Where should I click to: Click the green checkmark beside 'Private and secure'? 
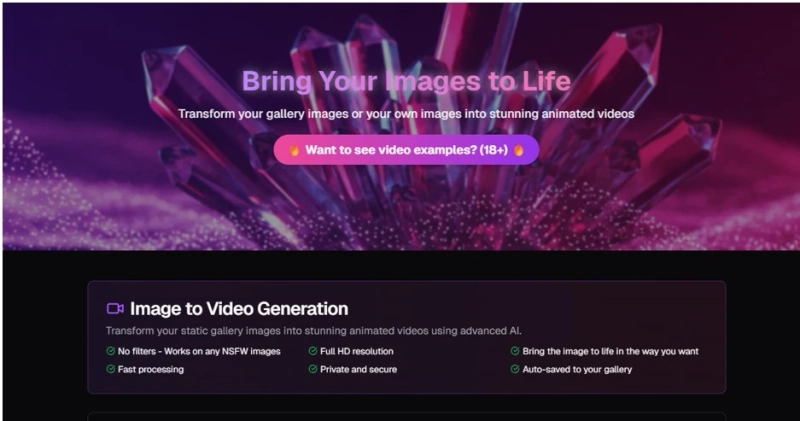click(313, 369)
